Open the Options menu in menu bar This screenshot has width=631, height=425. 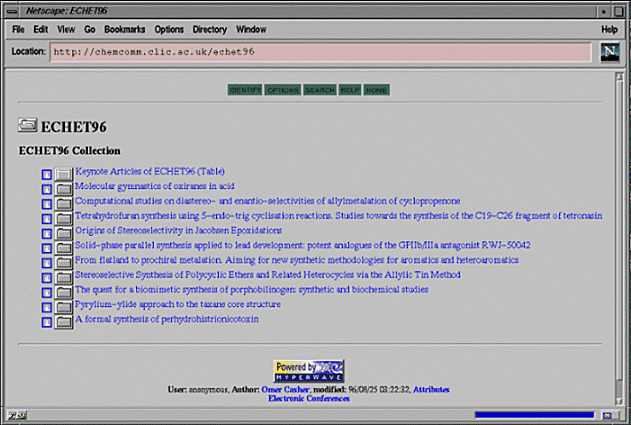click(x=169, y=30)
